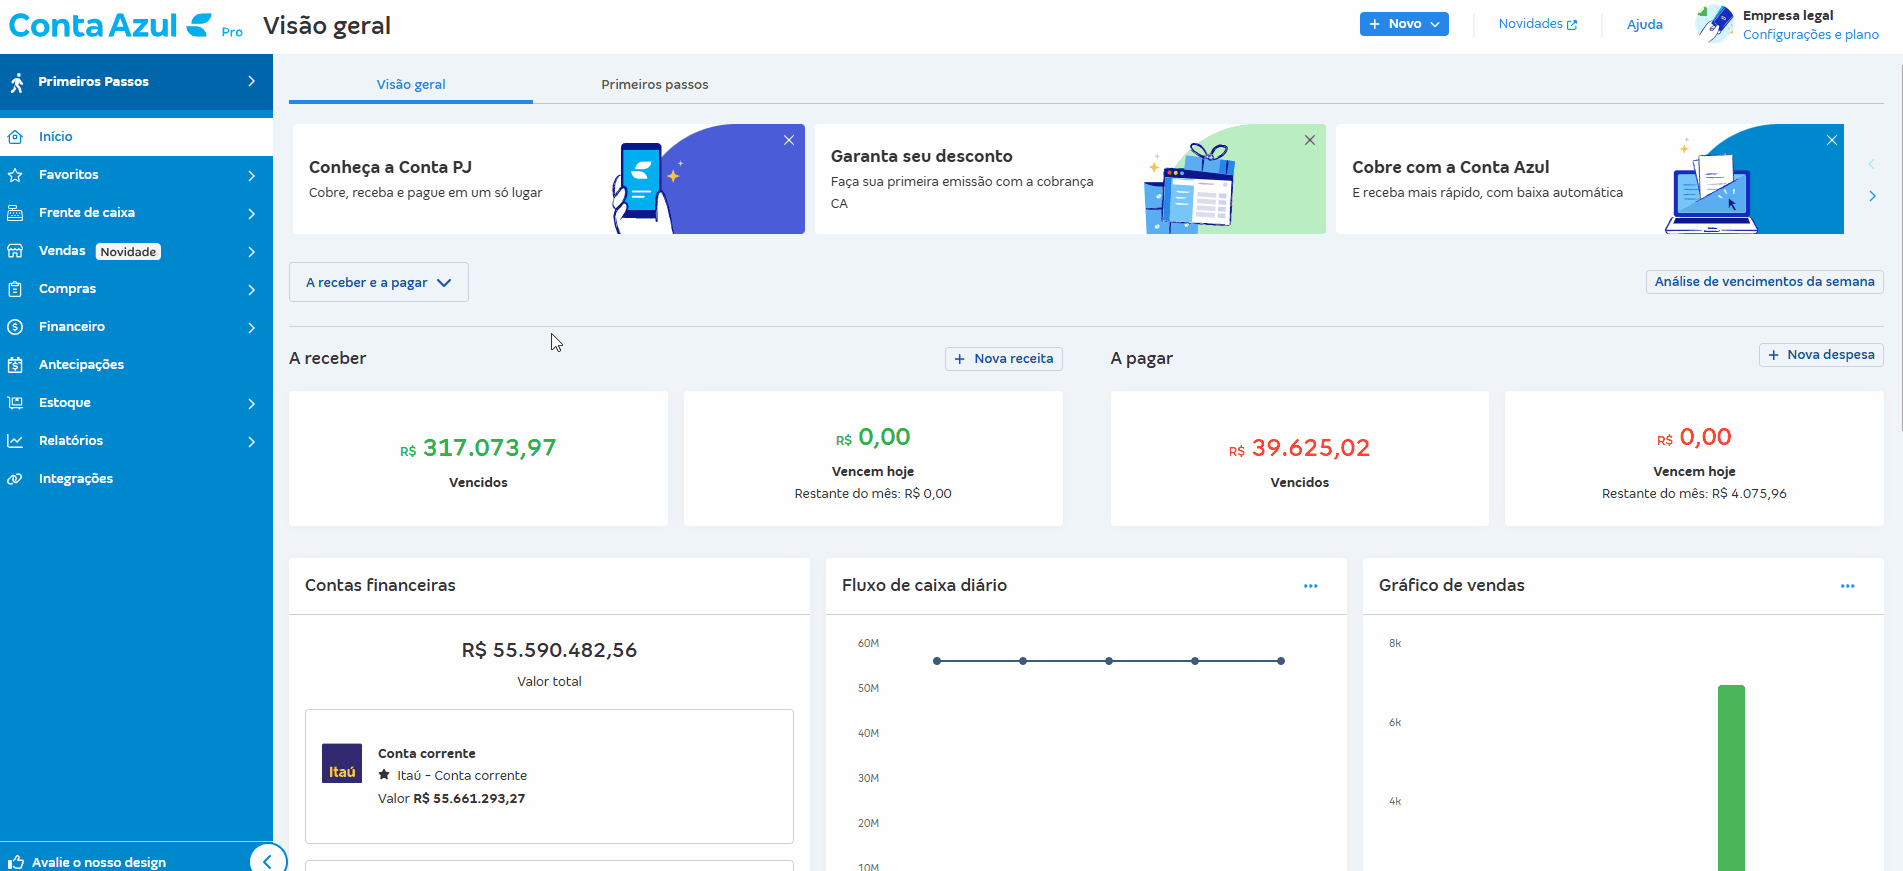This screenshot has width=1903, height=871.
Task: Expand the Relatórios submenu chevron
Action: click(x=251, y=442)
